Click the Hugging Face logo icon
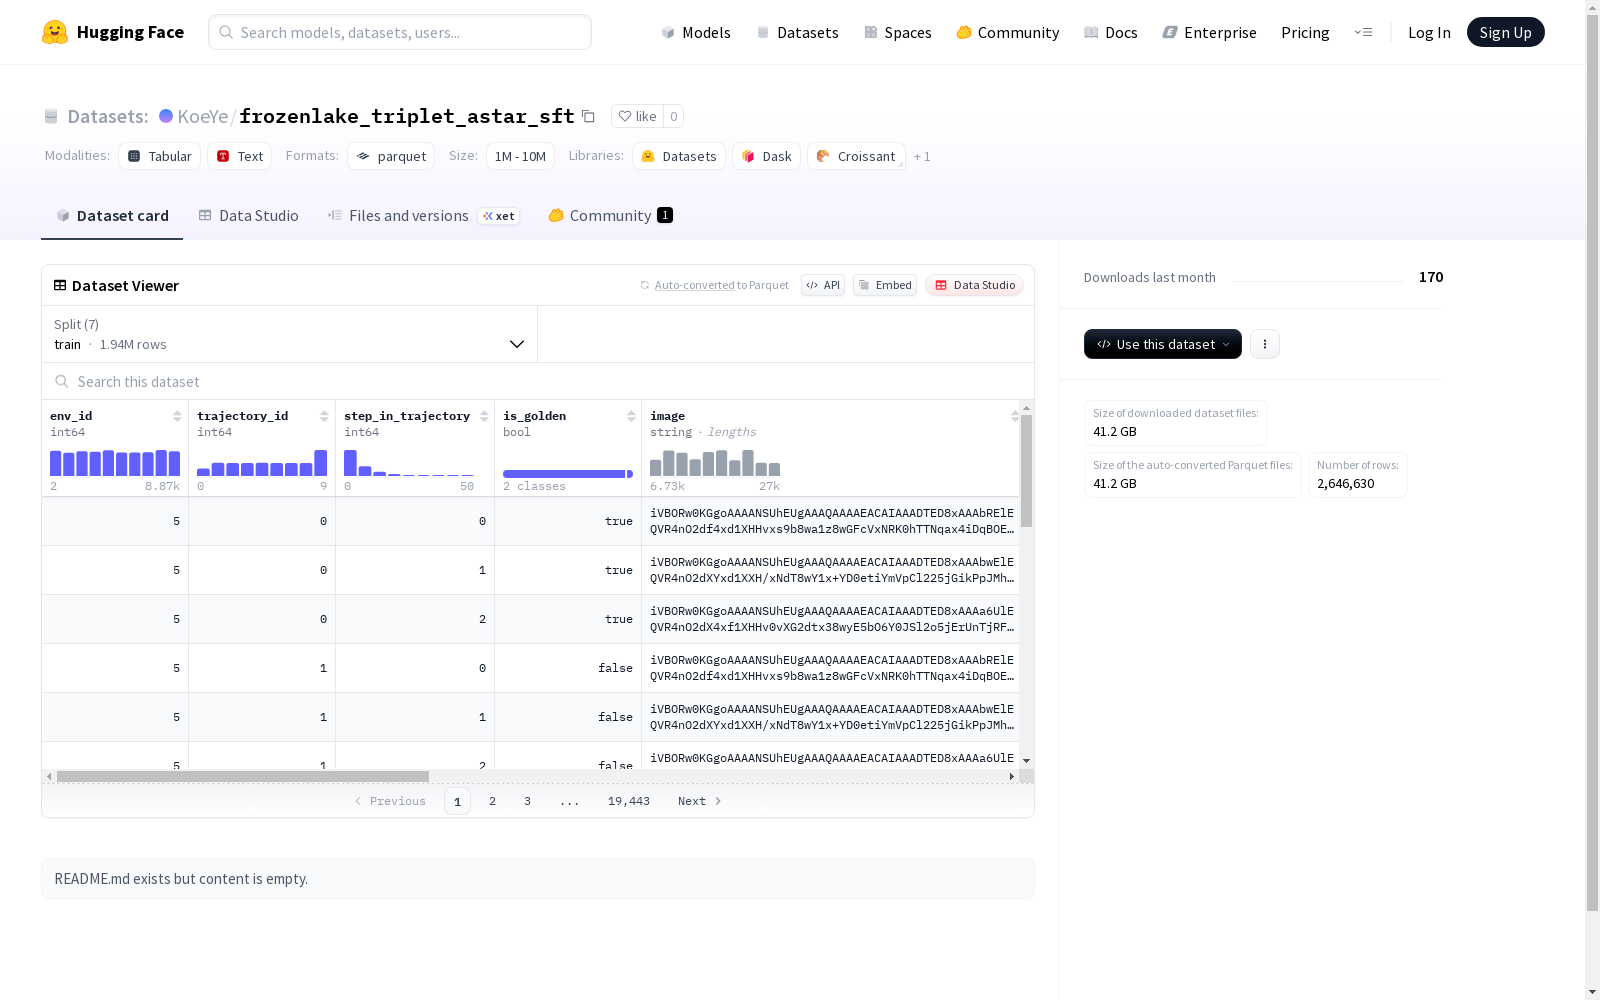Image resolution: width=1600 pixels, height=1000 pixels. click(55, 32)
